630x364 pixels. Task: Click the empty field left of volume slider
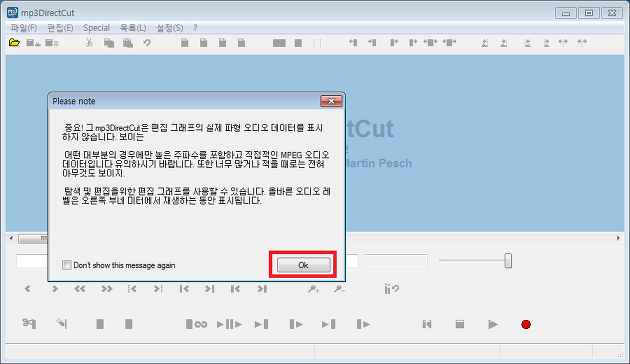coord(396,261)
